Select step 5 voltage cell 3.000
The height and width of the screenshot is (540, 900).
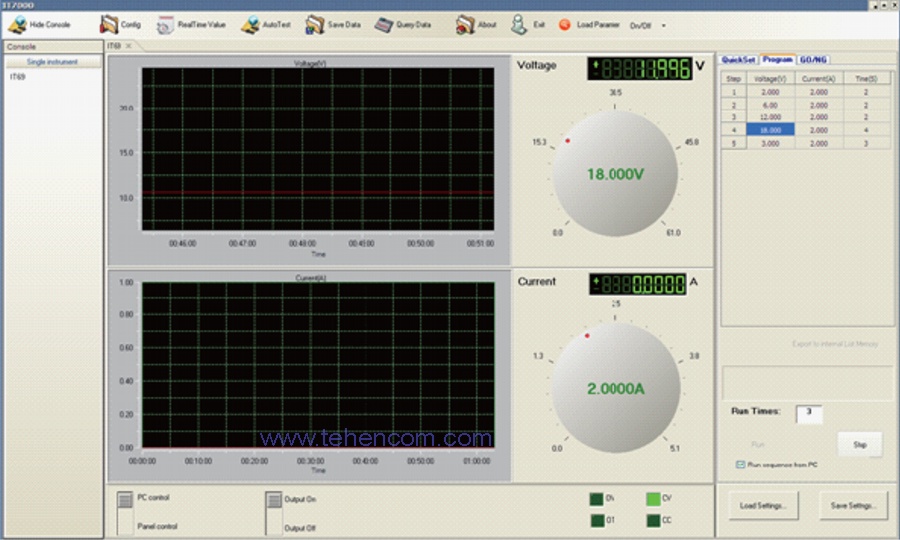770,143
